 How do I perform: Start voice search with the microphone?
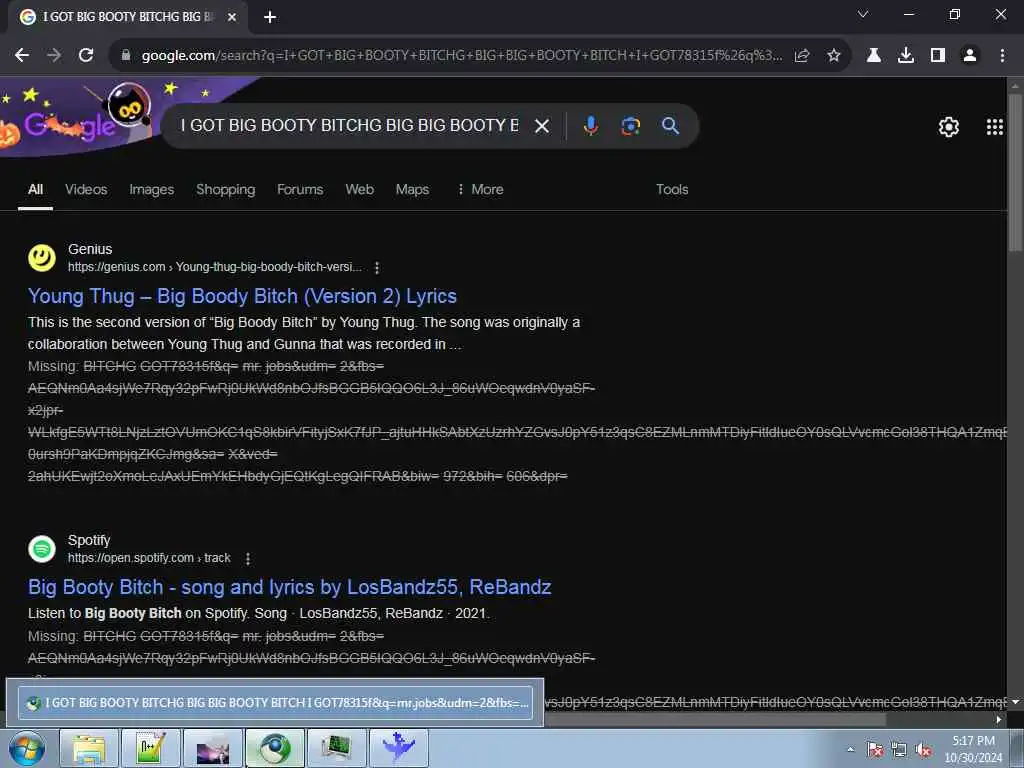590,125
